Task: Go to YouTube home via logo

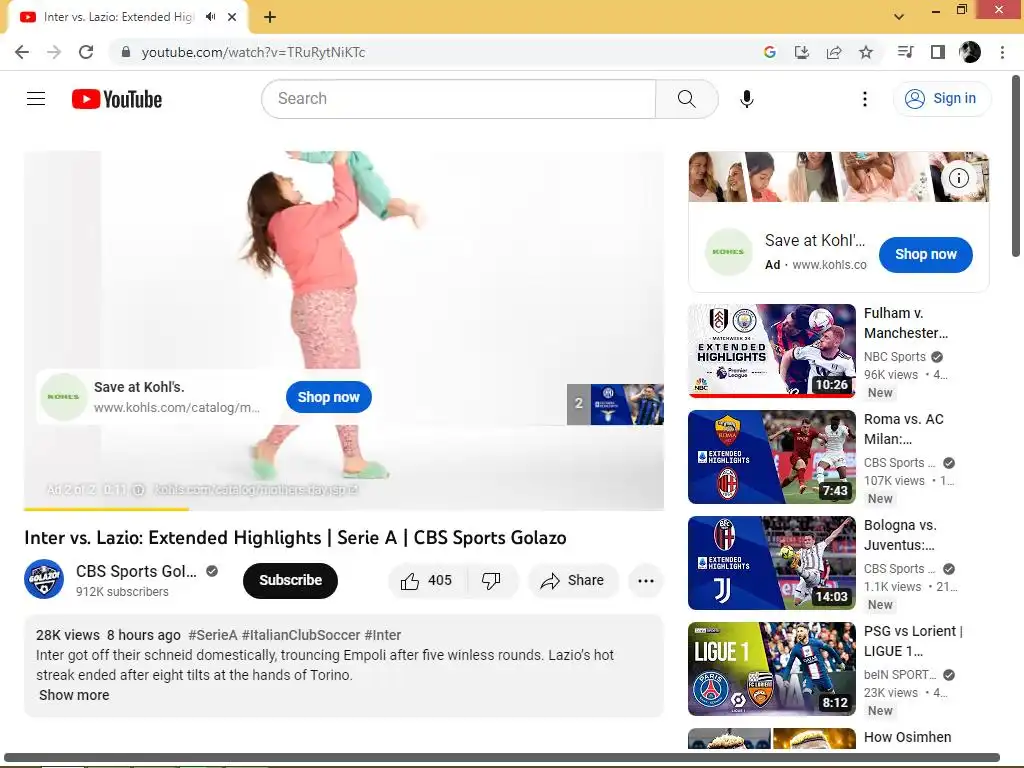Action: [117, 99]
